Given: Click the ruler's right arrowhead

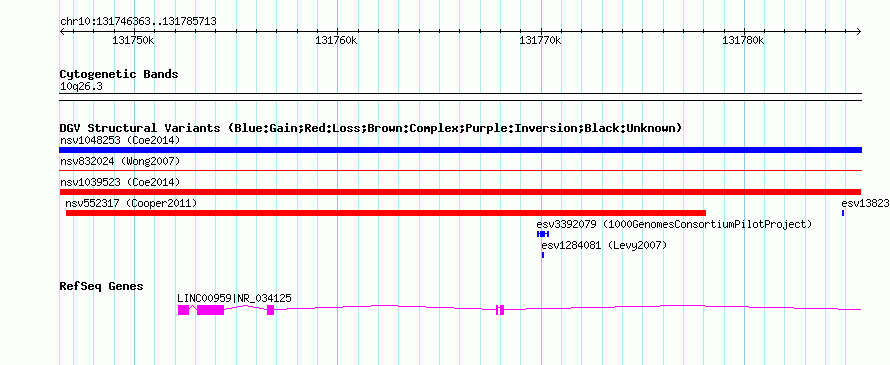Looking at the screenshot, I should pyautogui.click(x=858, y=31).
